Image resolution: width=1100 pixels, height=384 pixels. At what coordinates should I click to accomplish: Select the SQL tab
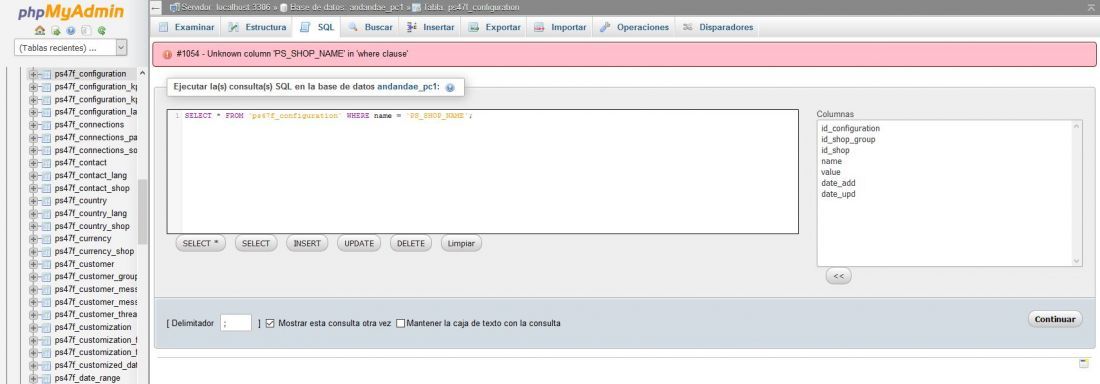point(317,27)
